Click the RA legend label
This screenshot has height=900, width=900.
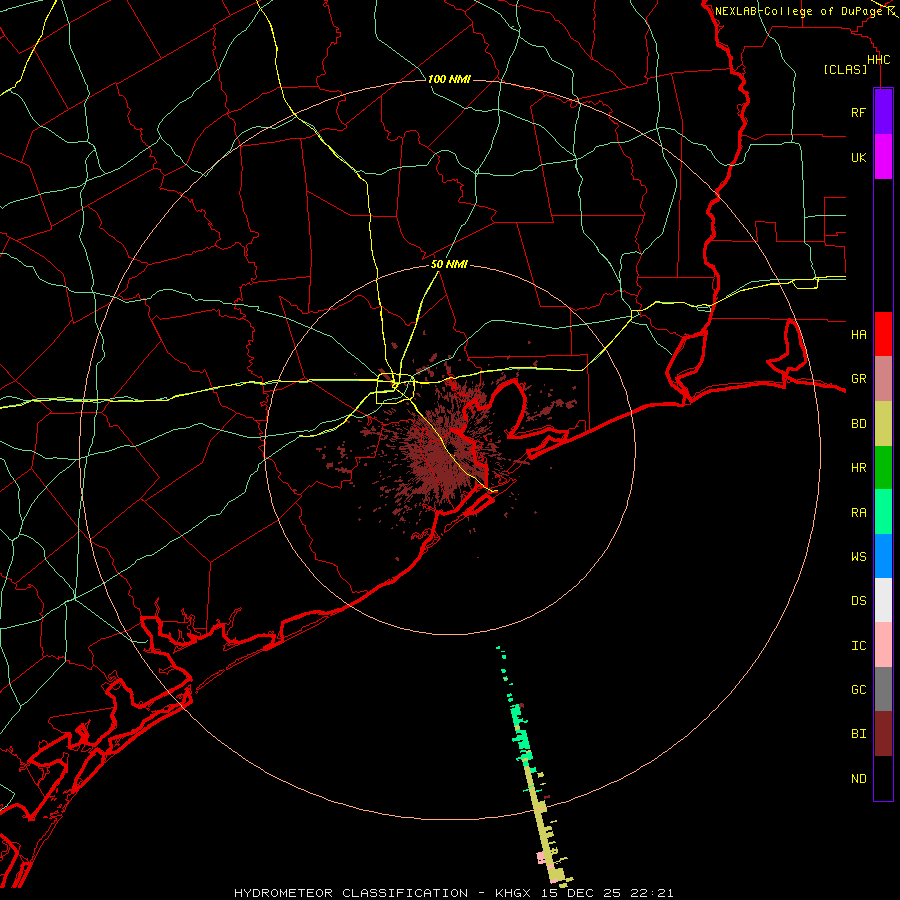[858, 513]
